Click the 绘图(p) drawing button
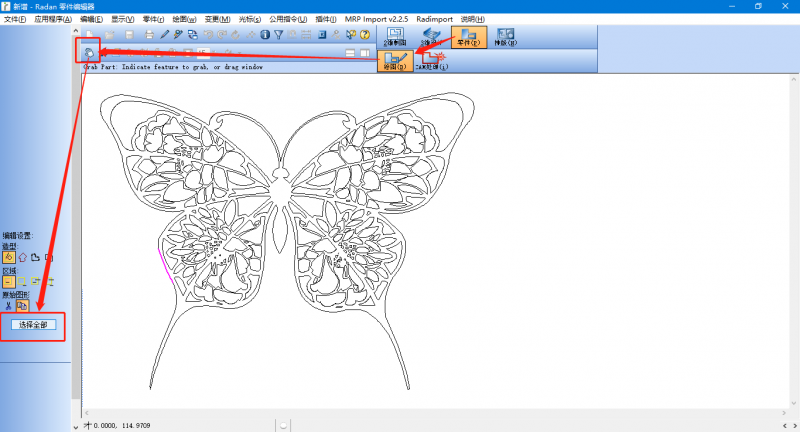 click(x=396, y=61)
